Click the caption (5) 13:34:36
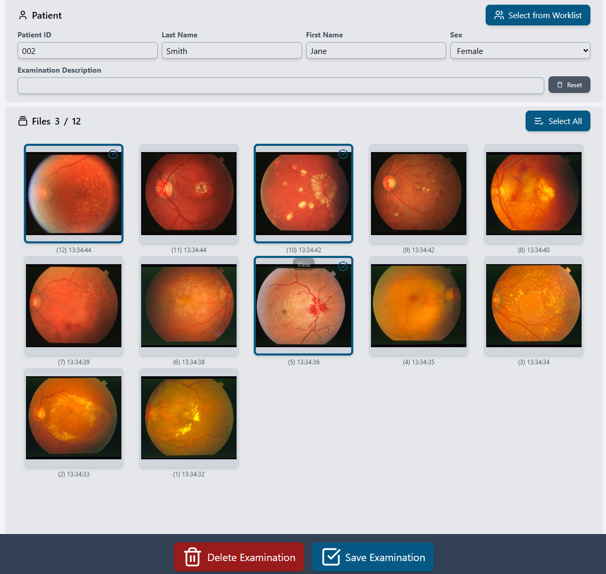 (303, 362)
